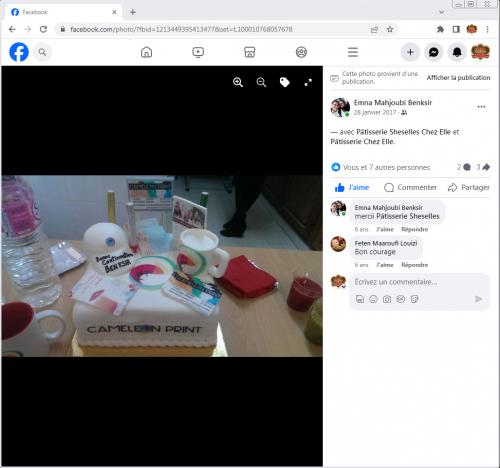Reply to Emna's comment with Répondre
500x468 pixels.
pyautogui.click(x=414, y=229)
